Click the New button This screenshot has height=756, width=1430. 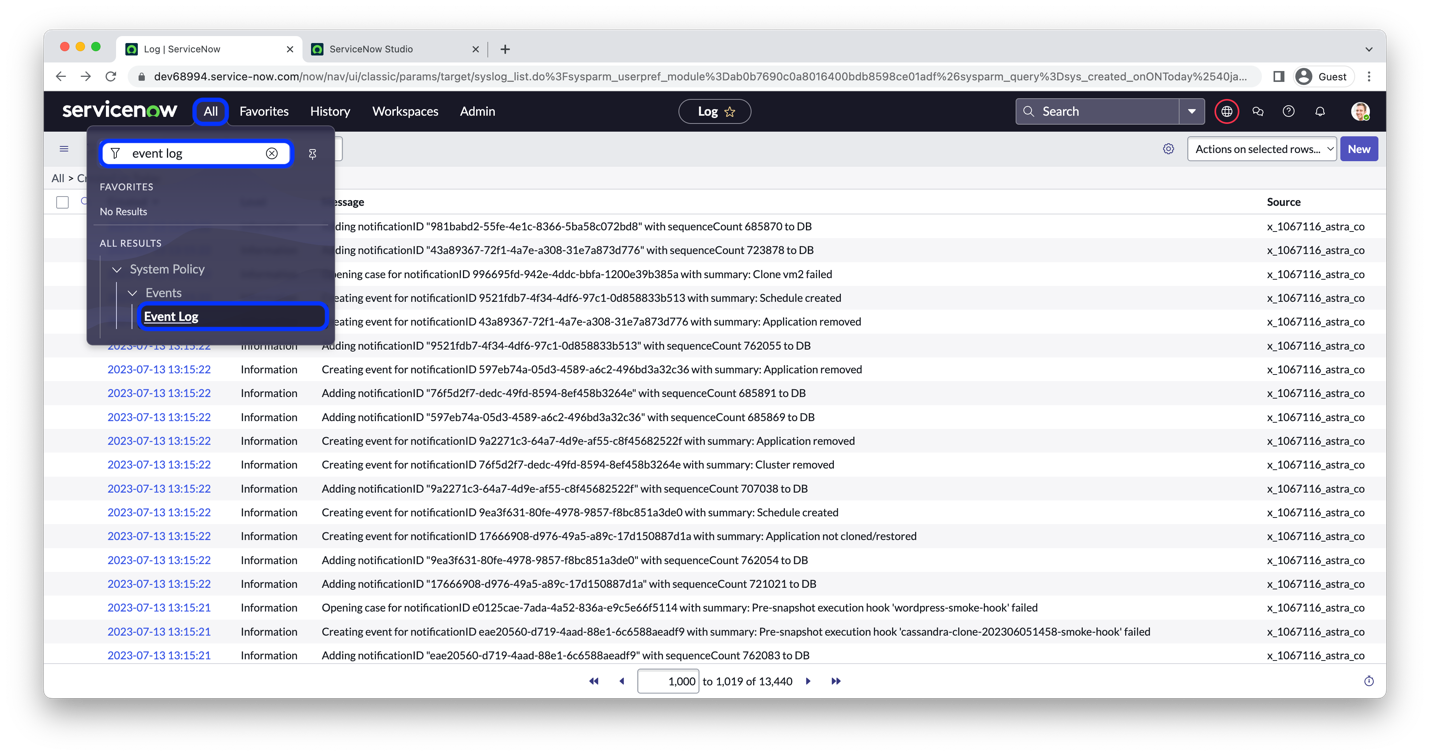1359,149
